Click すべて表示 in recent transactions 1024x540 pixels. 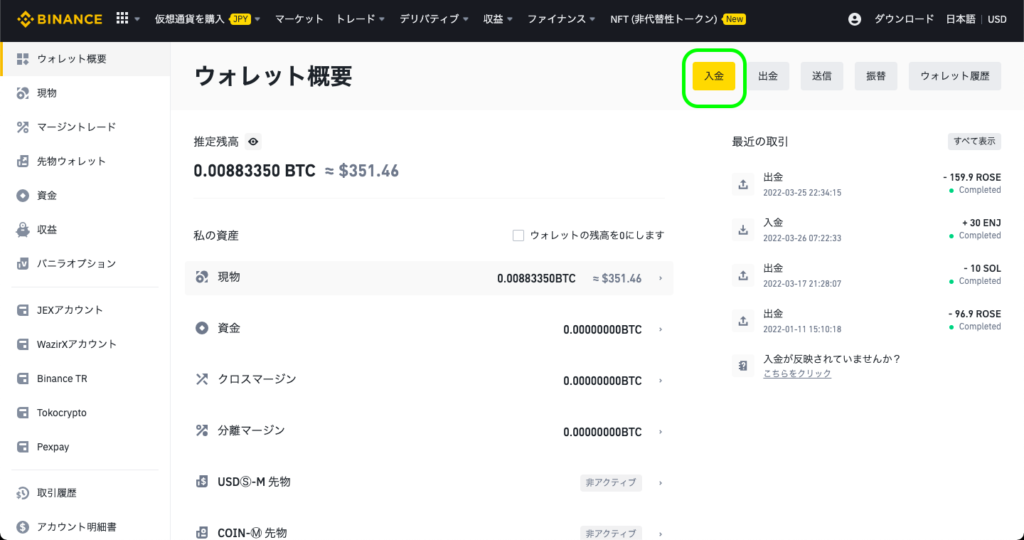(974, 141)
